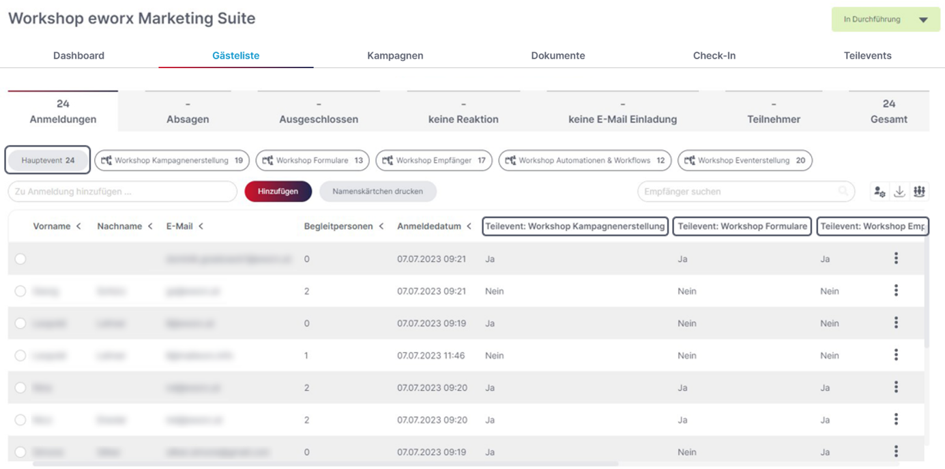Click into the Empfänger suchen search field
This screenshot has width=945, height=469.
point(746,192)
